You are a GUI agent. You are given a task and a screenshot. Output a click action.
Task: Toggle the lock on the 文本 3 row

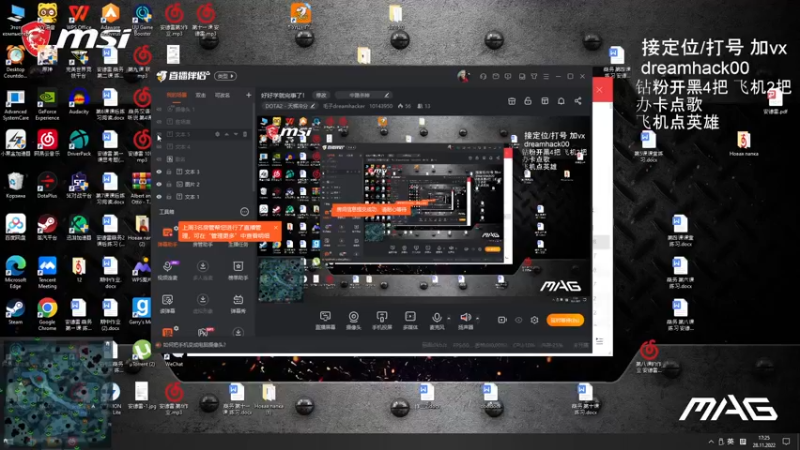point(169,172)
